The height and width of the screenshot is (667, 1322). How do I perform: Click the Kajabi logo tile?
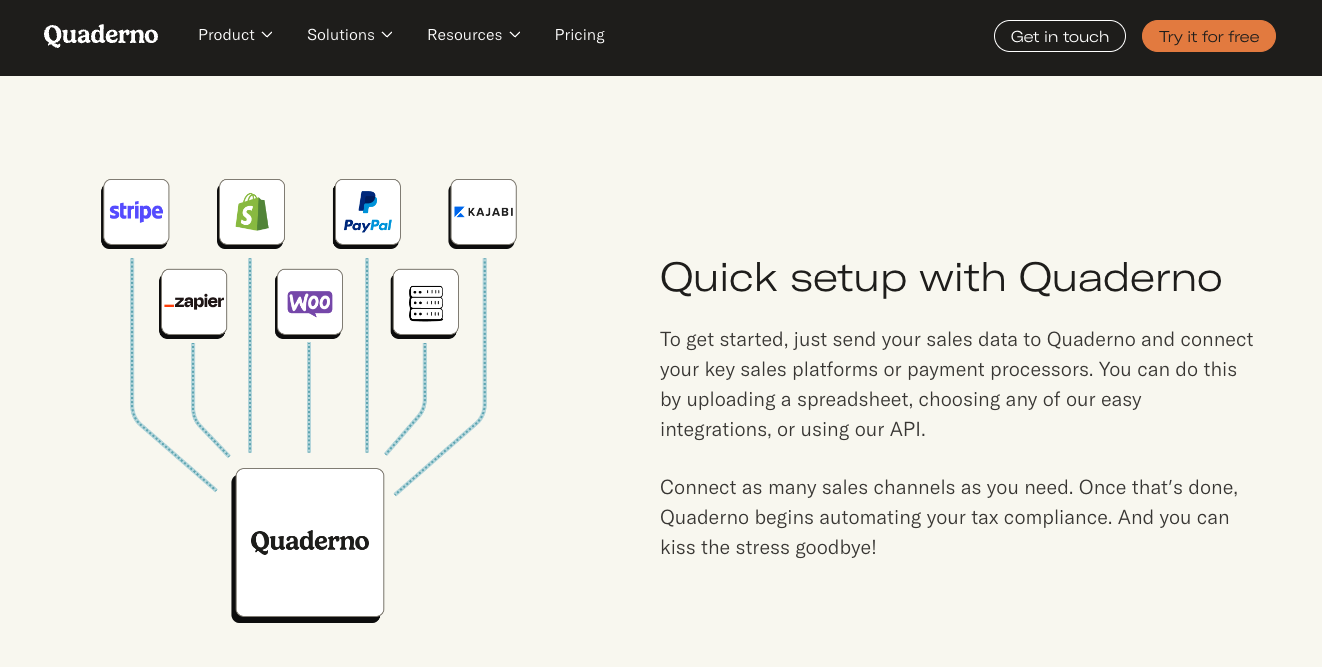(484, 212)
